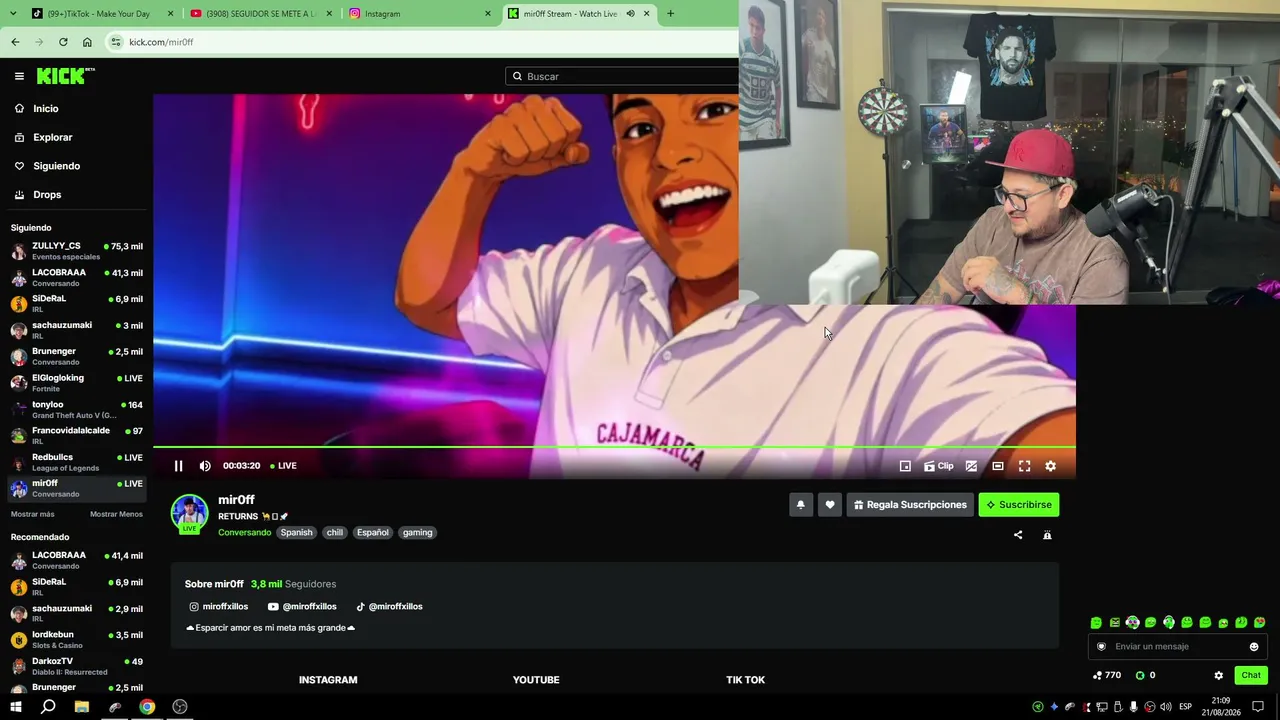1280x720 pixels.
Task: Open Francovidalalcalde channel in the sidebar
Action: (x=76, y=436)
